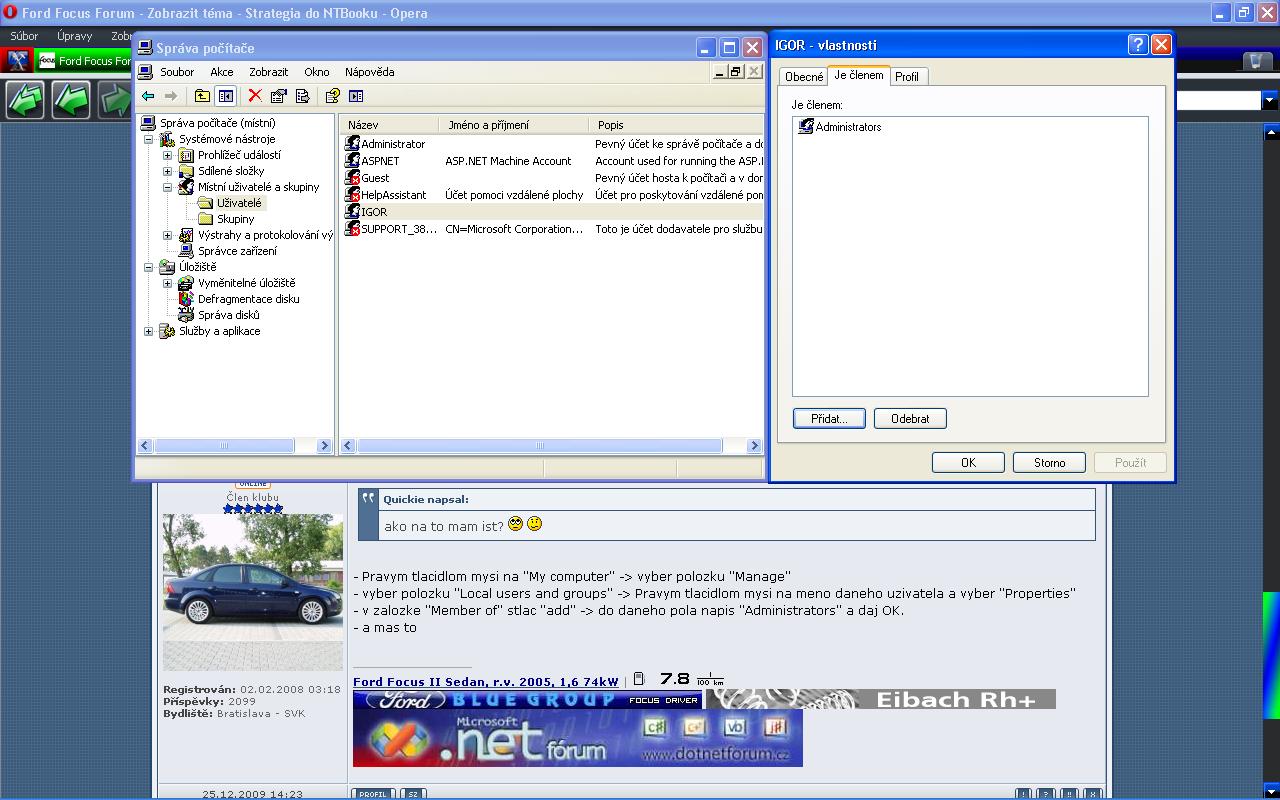Switch to the Obecné tab
This screenshot has height=800, width=1280.
pos(804,77)
